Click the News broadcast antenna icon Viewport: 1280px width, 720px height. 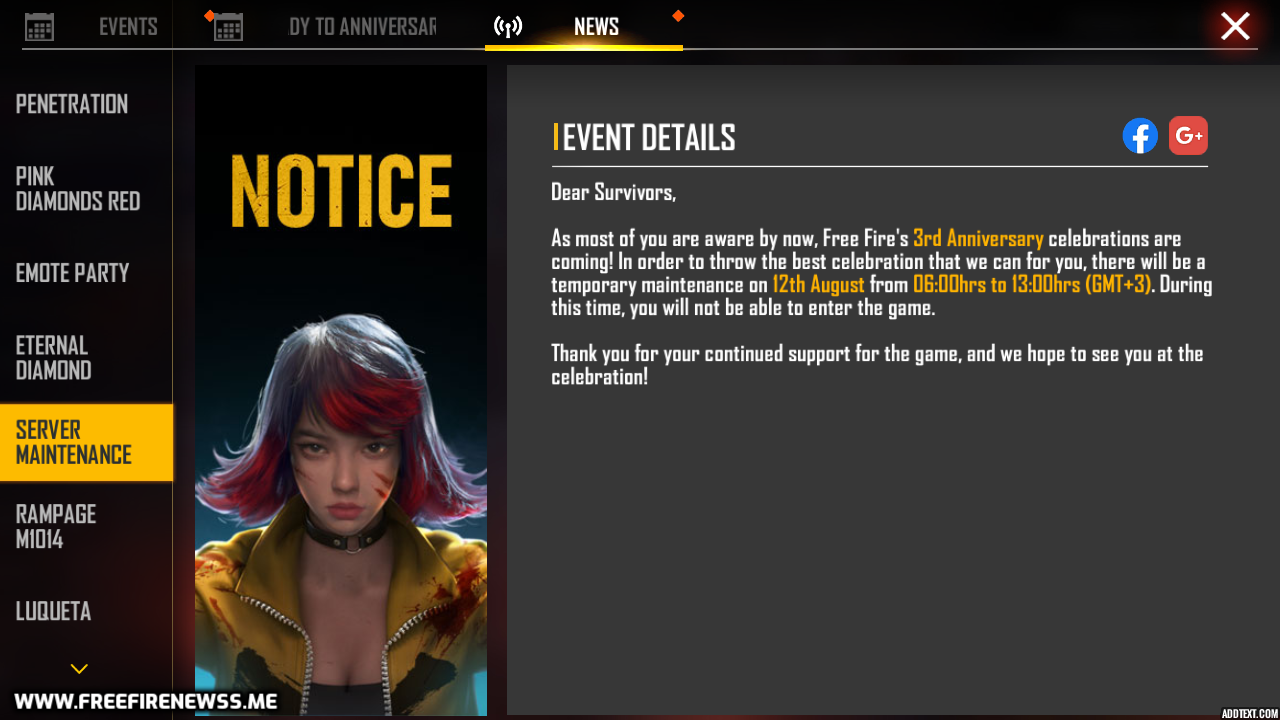[508, 27]
